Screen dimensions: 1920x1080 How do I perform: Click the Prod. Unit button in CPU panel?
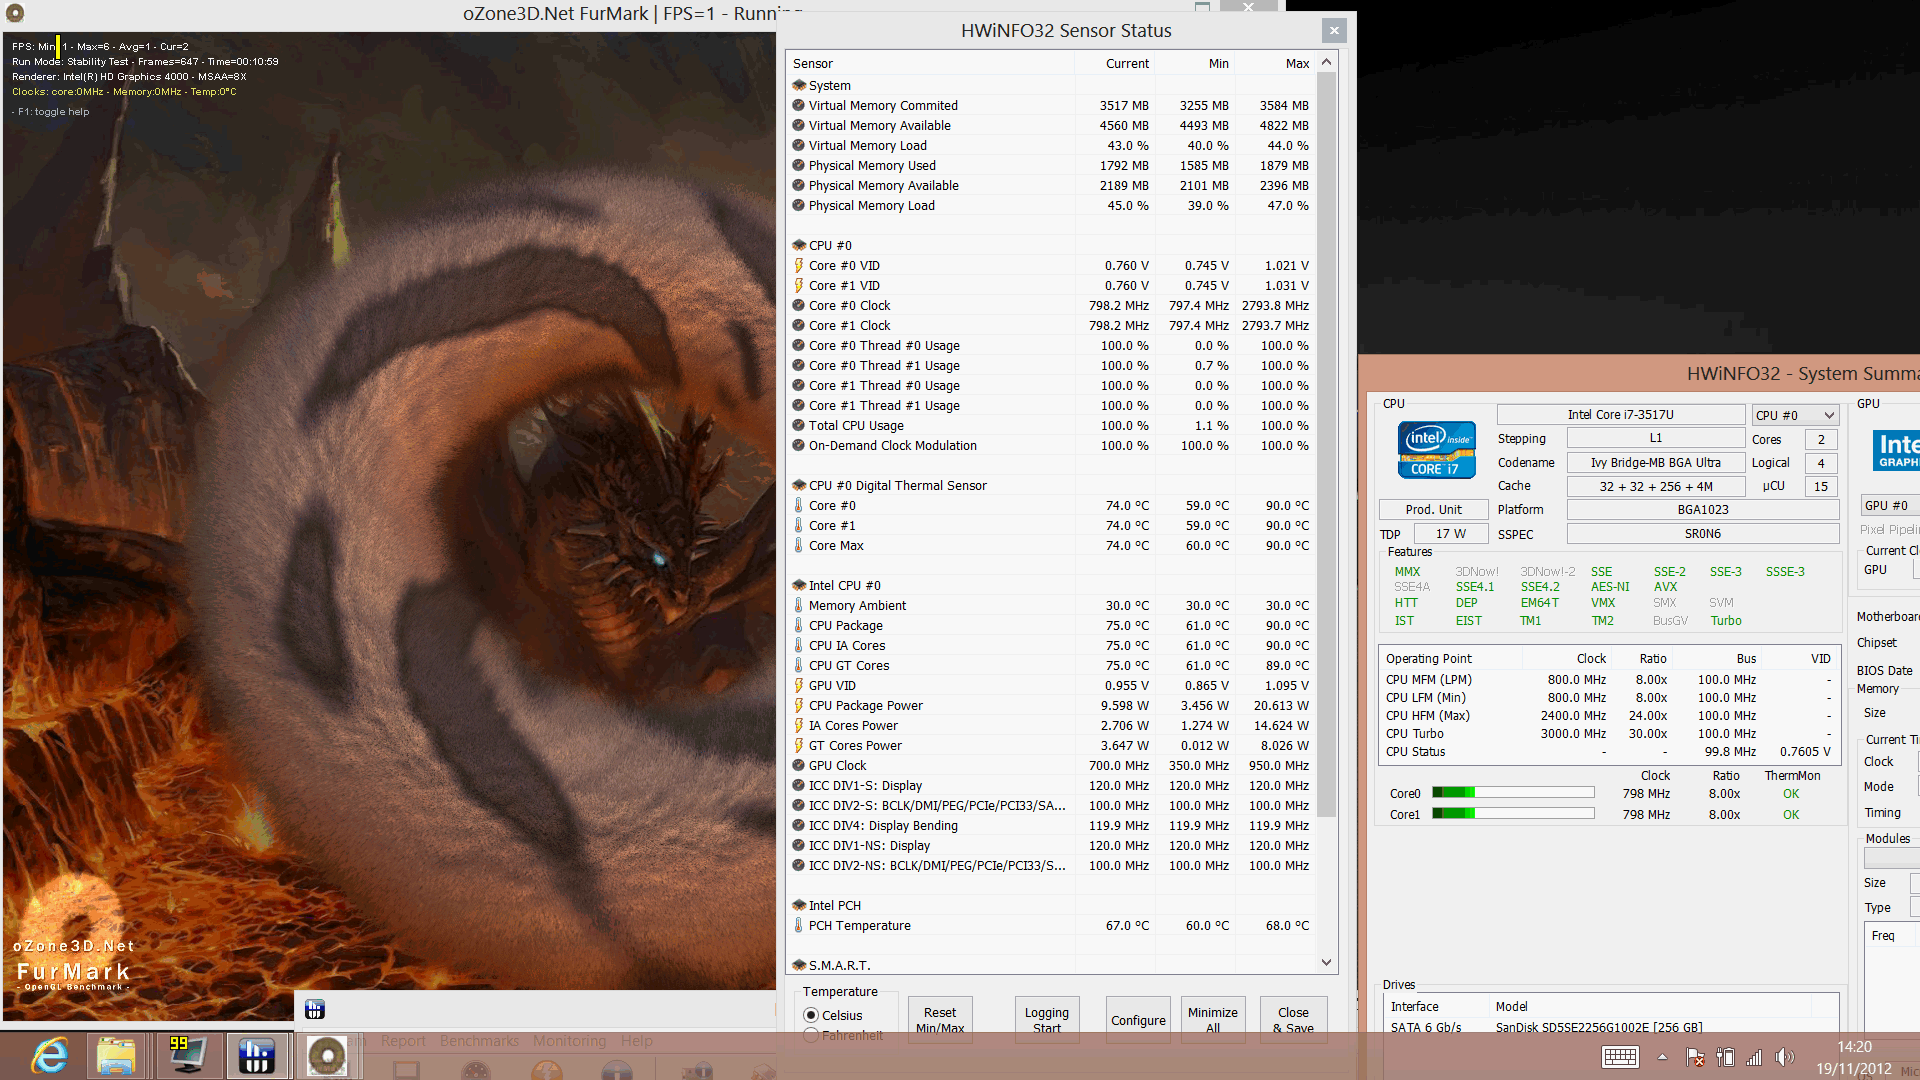[x=1433, y=510]
